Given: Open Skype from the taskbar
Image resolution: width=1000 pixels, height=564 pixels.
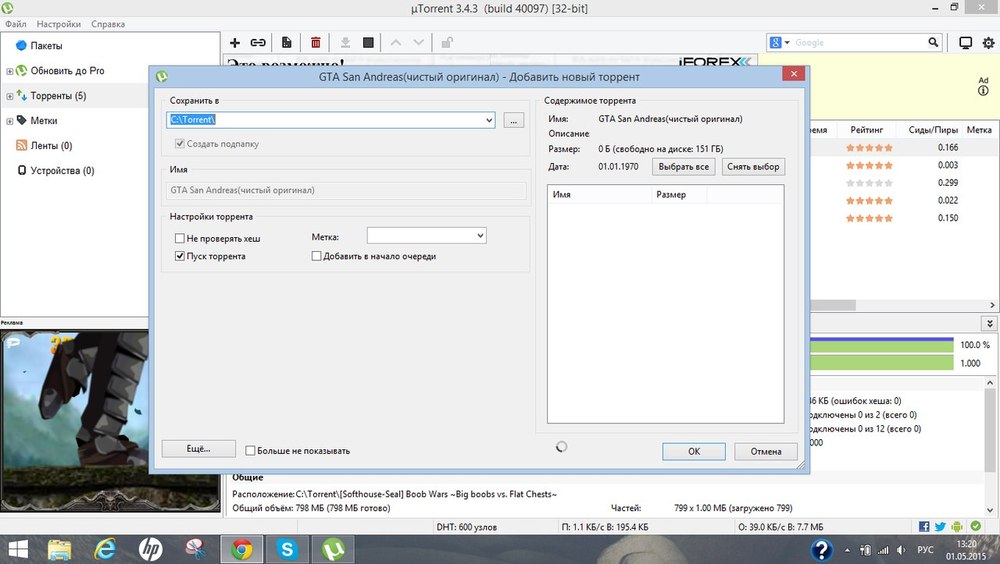Looking at the screenshot, I should pos(287,549).
